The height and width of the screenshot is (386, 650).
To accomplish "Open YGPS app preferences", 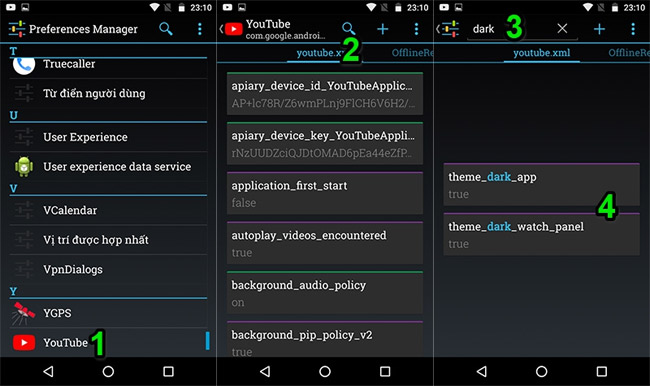I will point(108,313).
